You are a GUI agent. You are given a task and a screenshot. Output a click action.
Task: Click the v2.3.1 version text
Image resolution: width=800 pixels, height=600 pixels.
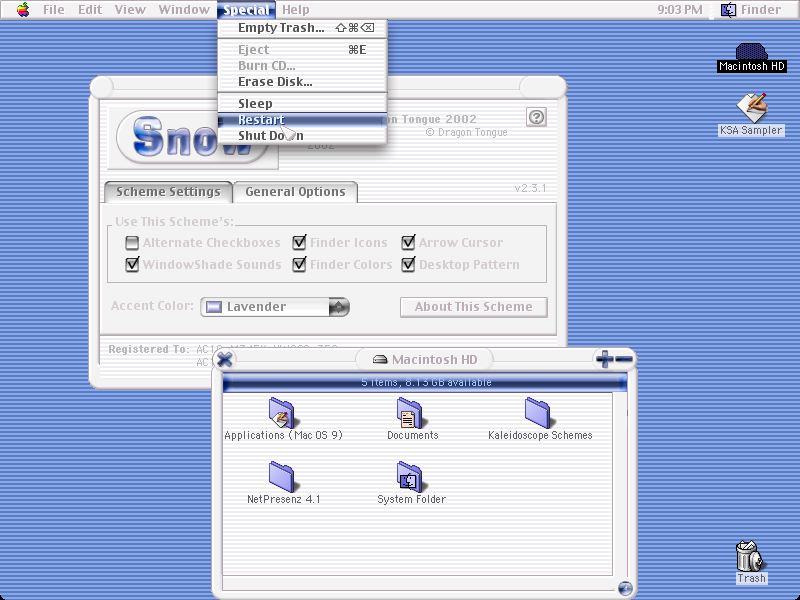click(530, 188)
